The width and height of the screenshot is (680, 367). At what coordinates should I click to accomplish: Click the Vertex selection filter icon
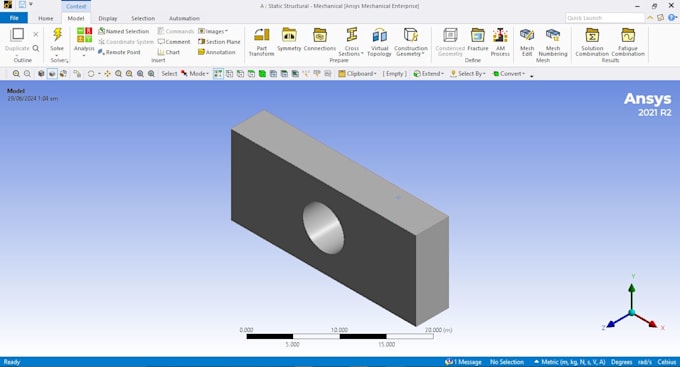[x=229, y=74]
